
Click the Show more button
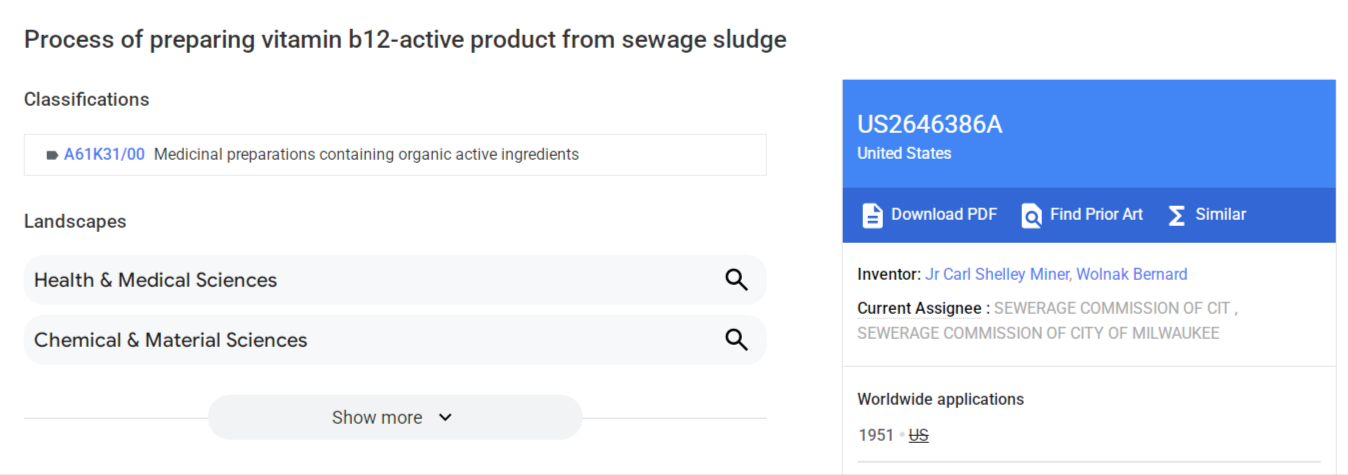click(x=395, y=417)
